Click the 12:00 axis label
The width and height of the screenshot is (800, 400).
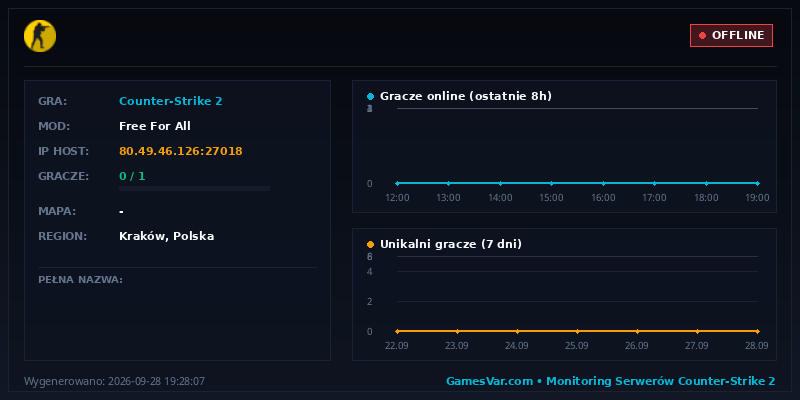[397, 198]
